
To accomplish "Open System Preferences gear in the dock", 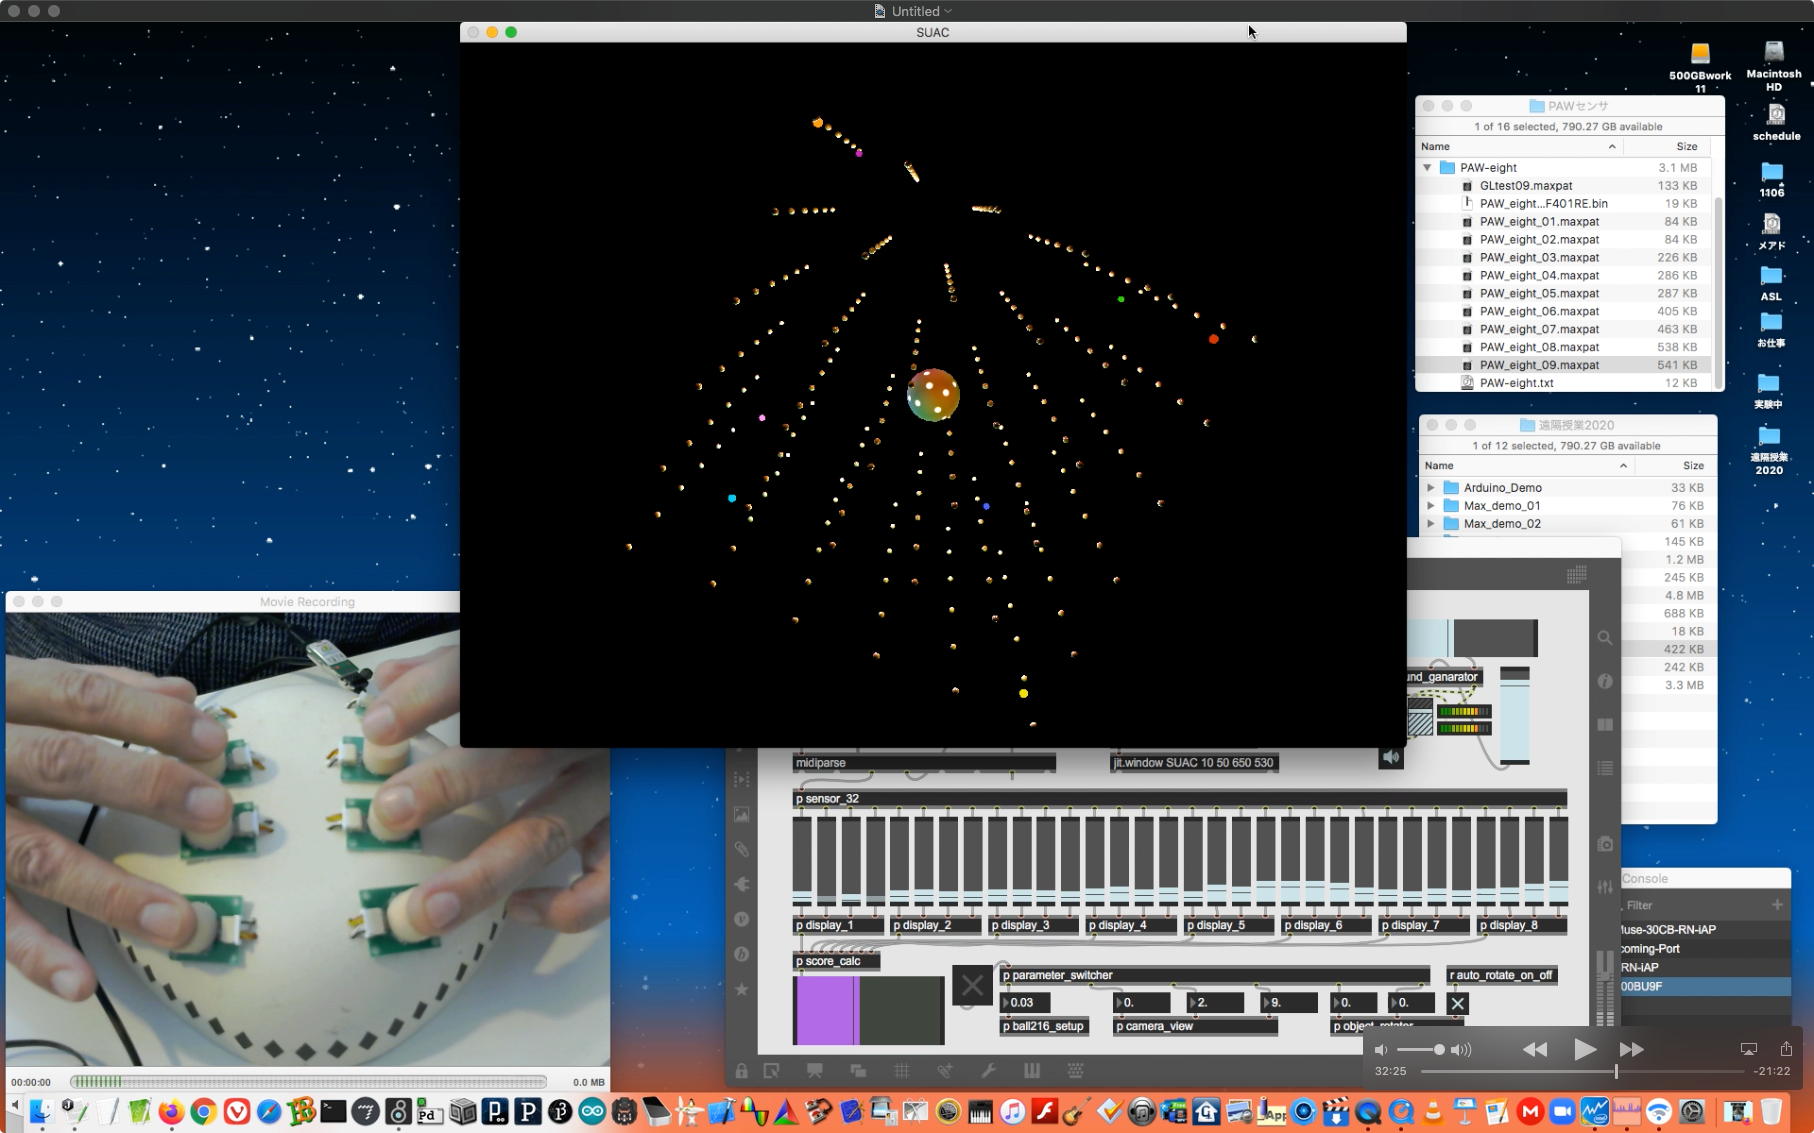I will [1692, 1111].
